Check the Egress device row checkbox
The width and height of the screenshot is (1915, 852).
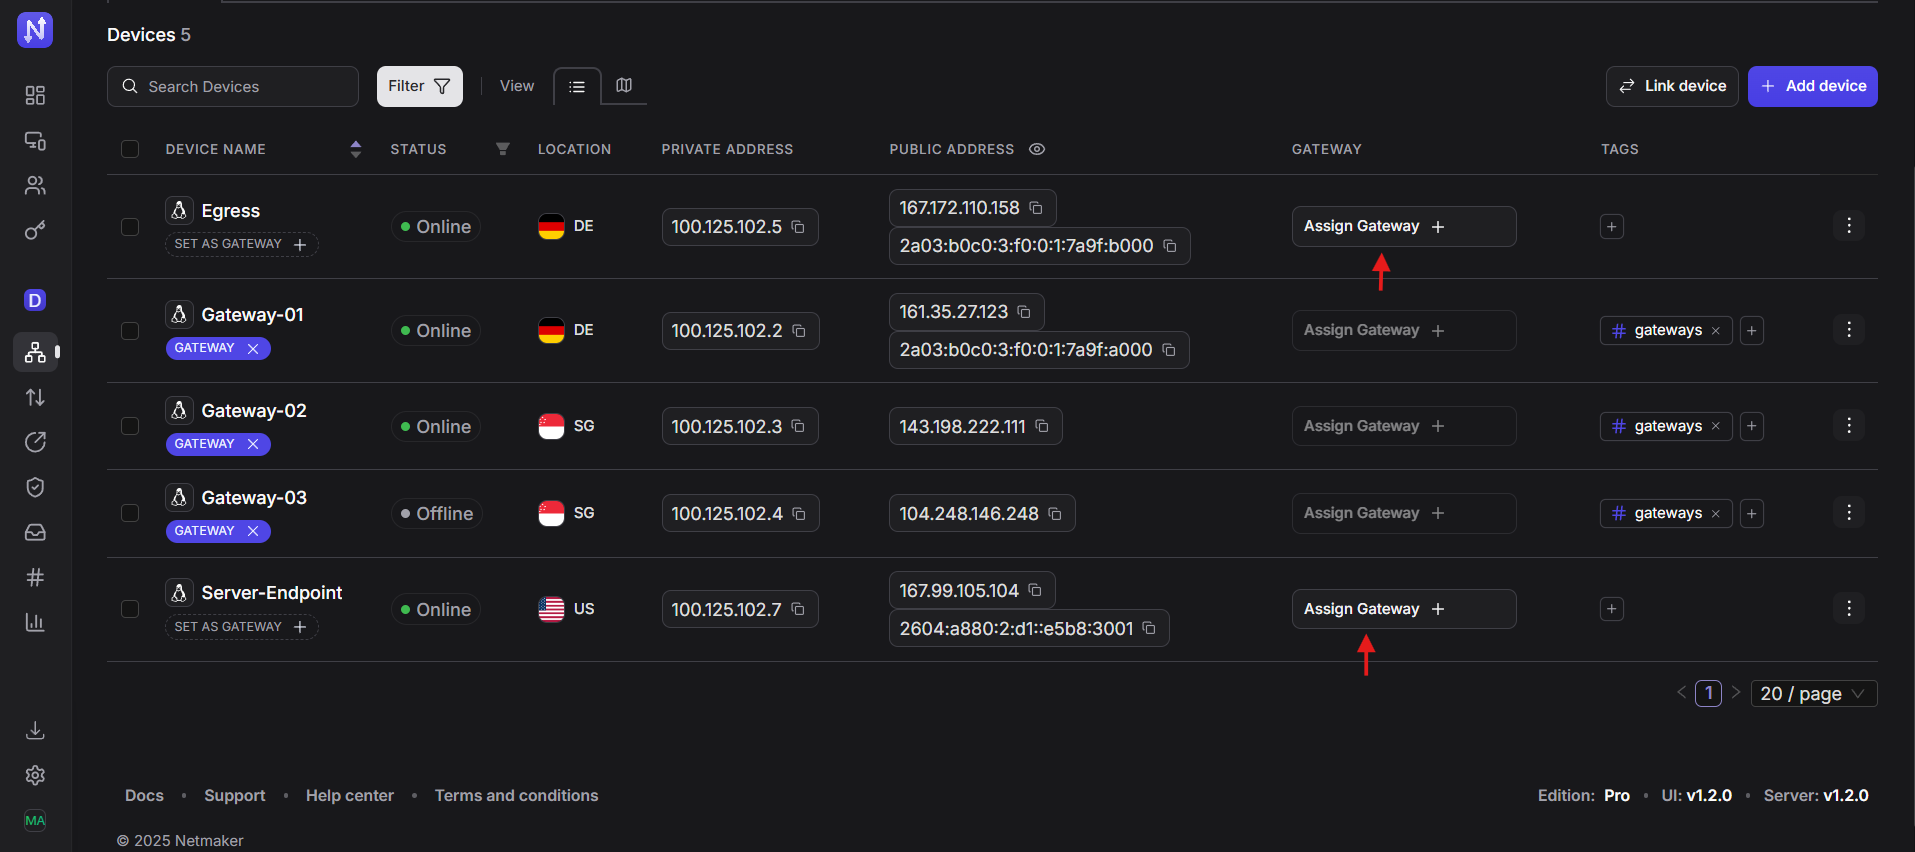[130, 227]
